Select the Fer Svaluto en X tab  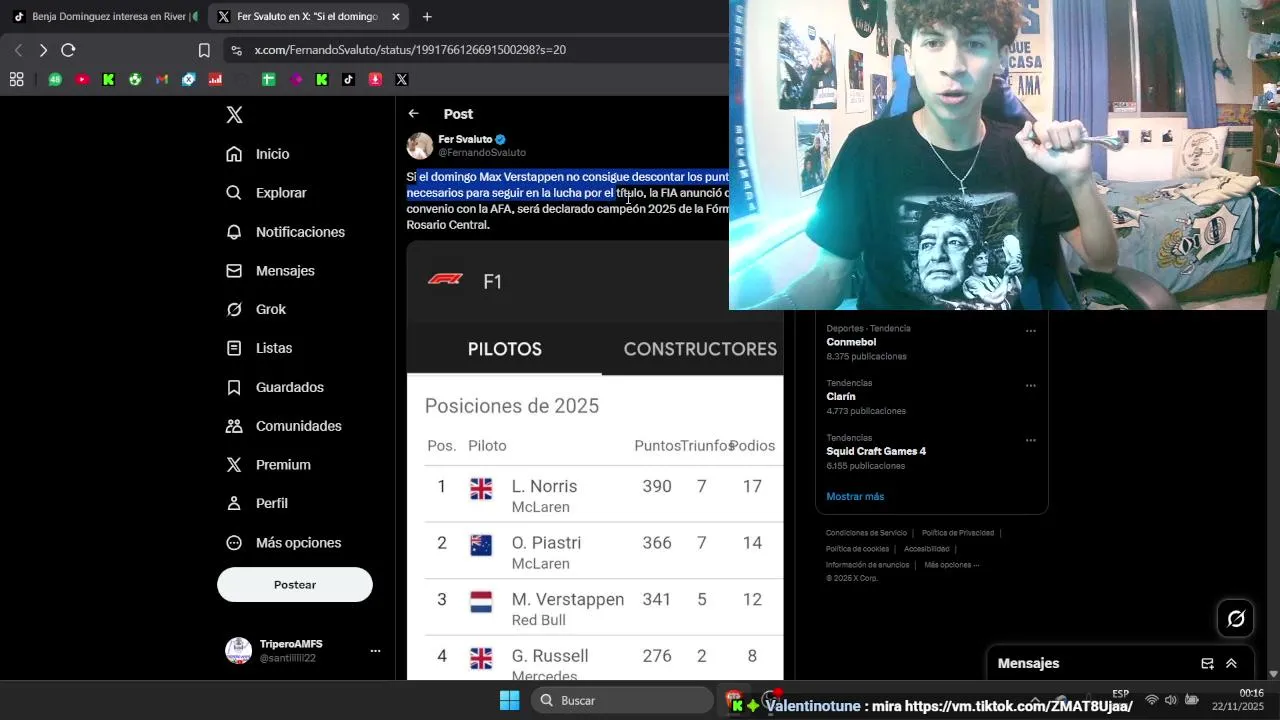[309, 17]
